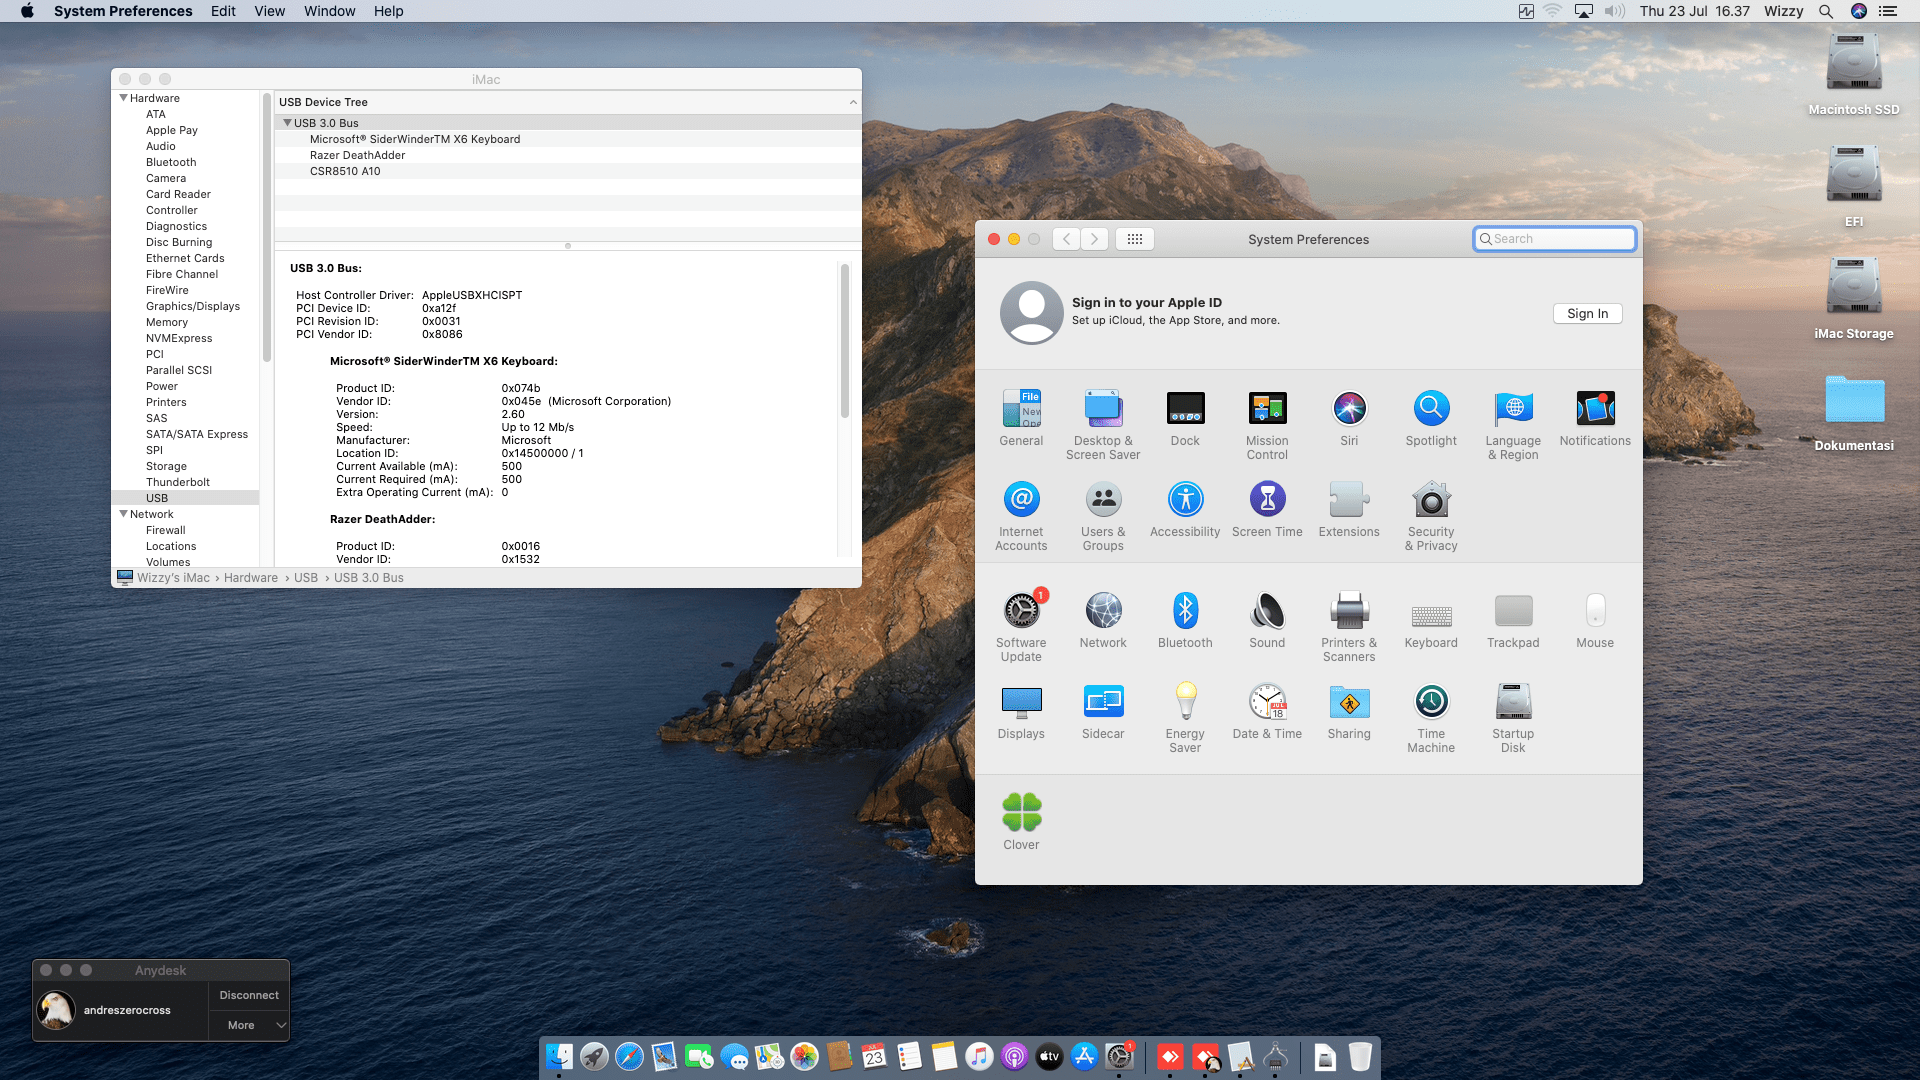Image resolution: width=1920 pixels, height=1080 pixels.
Task: Collapse the Network section in sidebar
Action: [x=123, y=514]
